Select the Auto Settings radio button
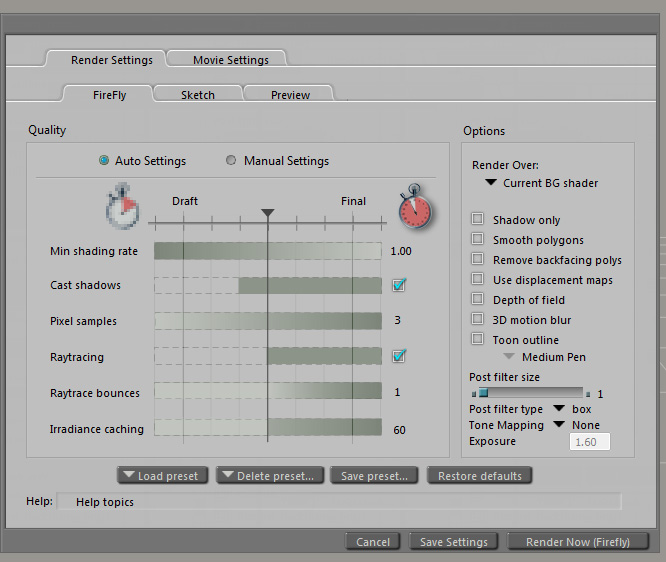 coord(104,161)
